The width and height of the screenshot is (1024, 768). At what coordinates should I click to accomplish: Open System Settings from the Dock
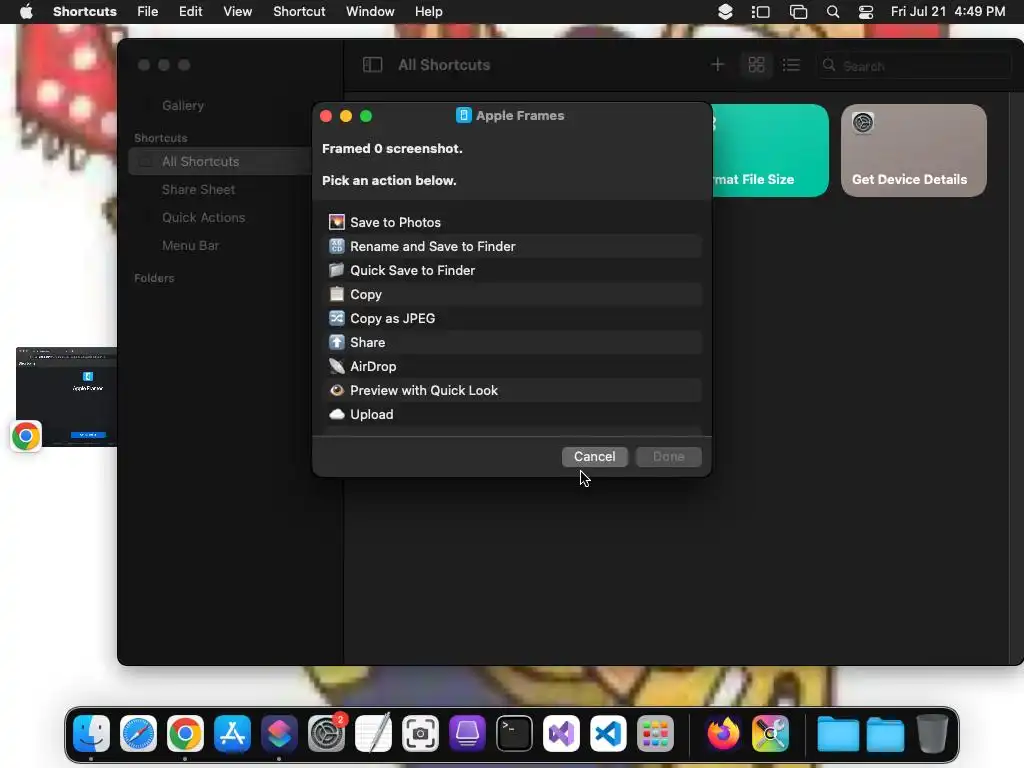pyautogui.click(x=327, y=733)
